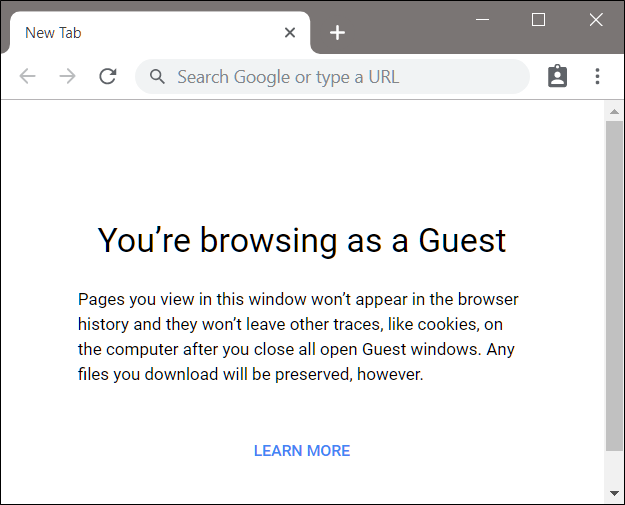This screenshot has width=625, height=505.
Task: Click the scrollbar down arrow
Action: tap(614, 494)
